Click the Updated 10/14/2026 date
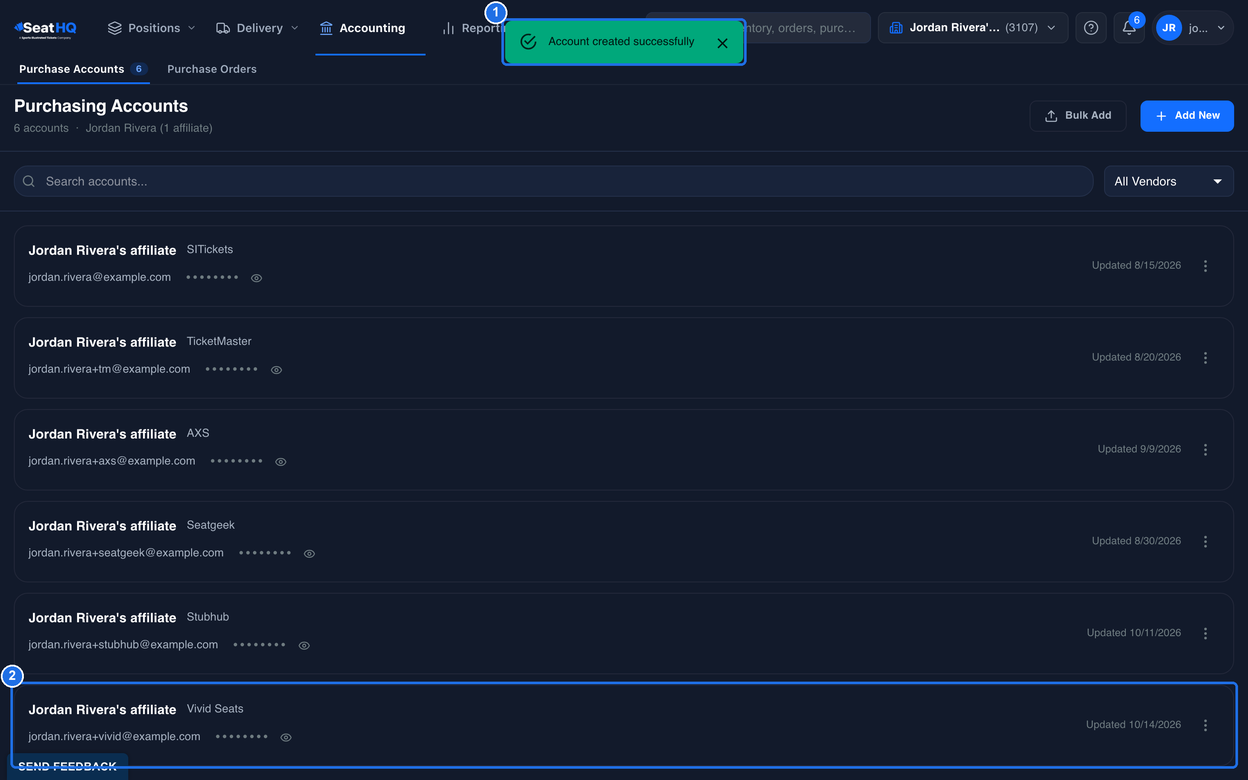1248x780 pixels. point(1134,726)
